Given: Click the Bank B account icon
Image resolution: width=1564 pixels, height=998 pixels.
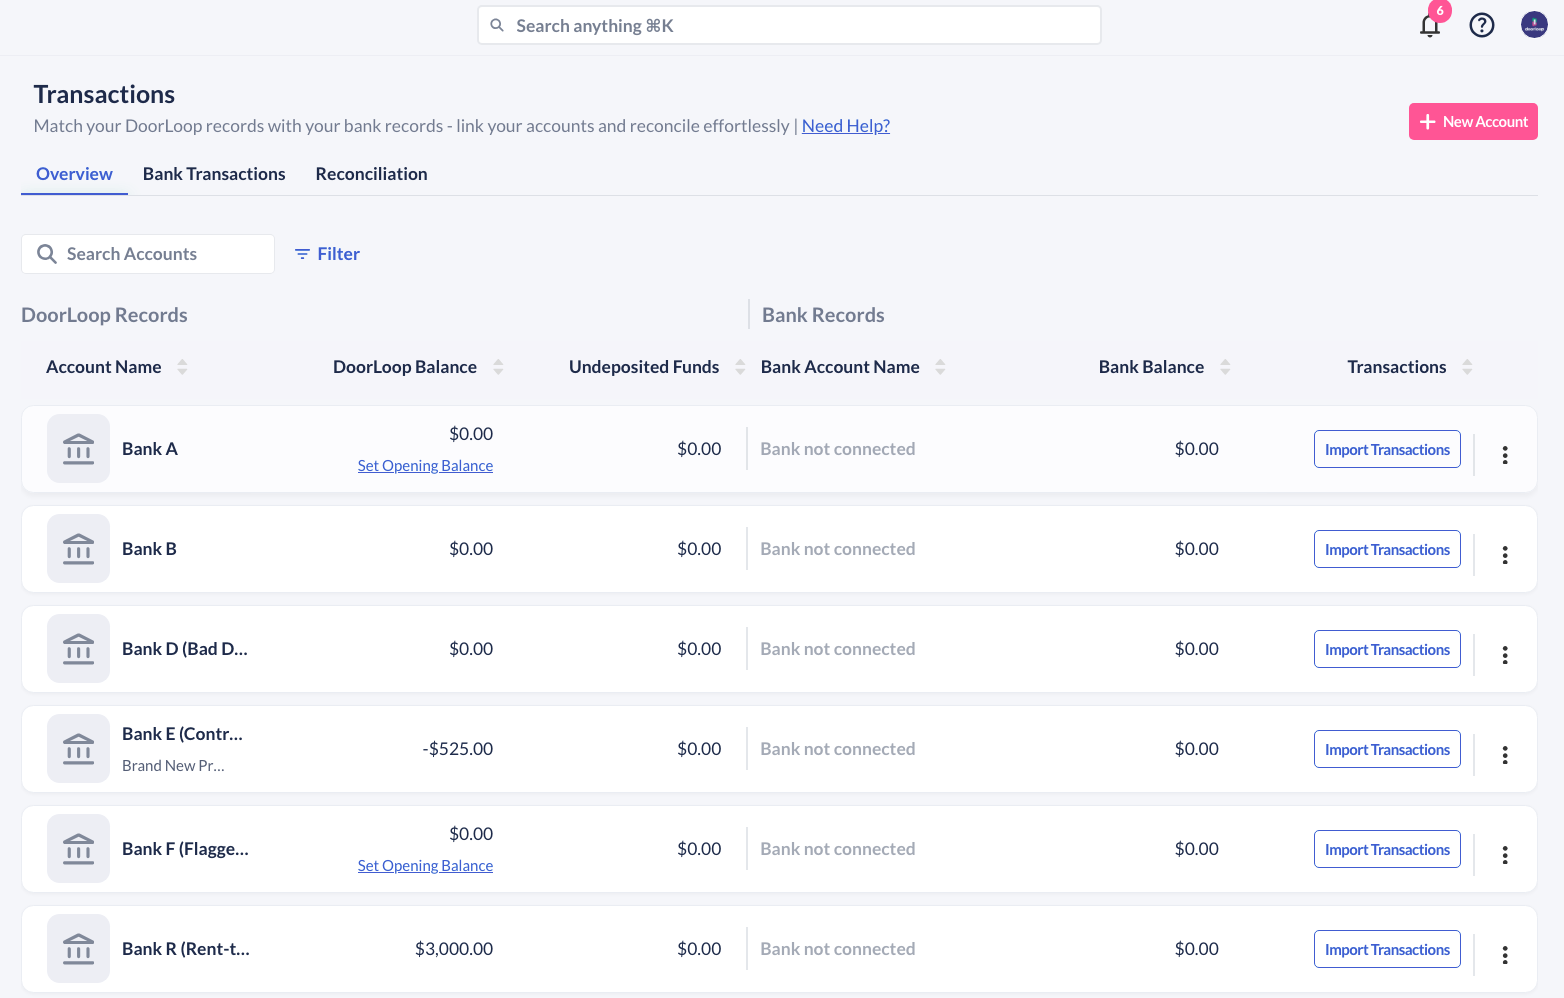Looking at the screenshot, I should 78,549.
